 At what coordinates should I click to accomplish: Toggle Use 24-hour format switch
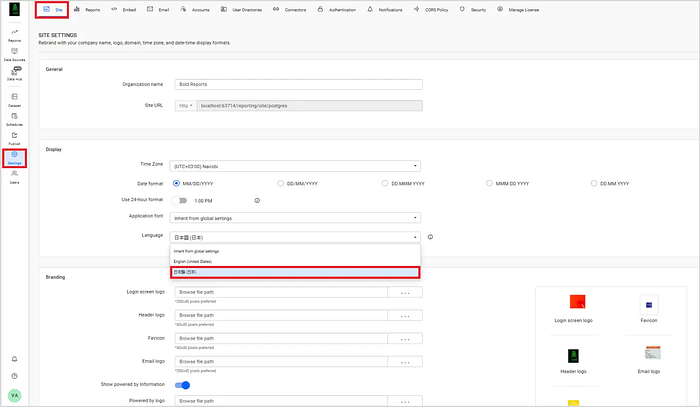(x=180, y=200)
